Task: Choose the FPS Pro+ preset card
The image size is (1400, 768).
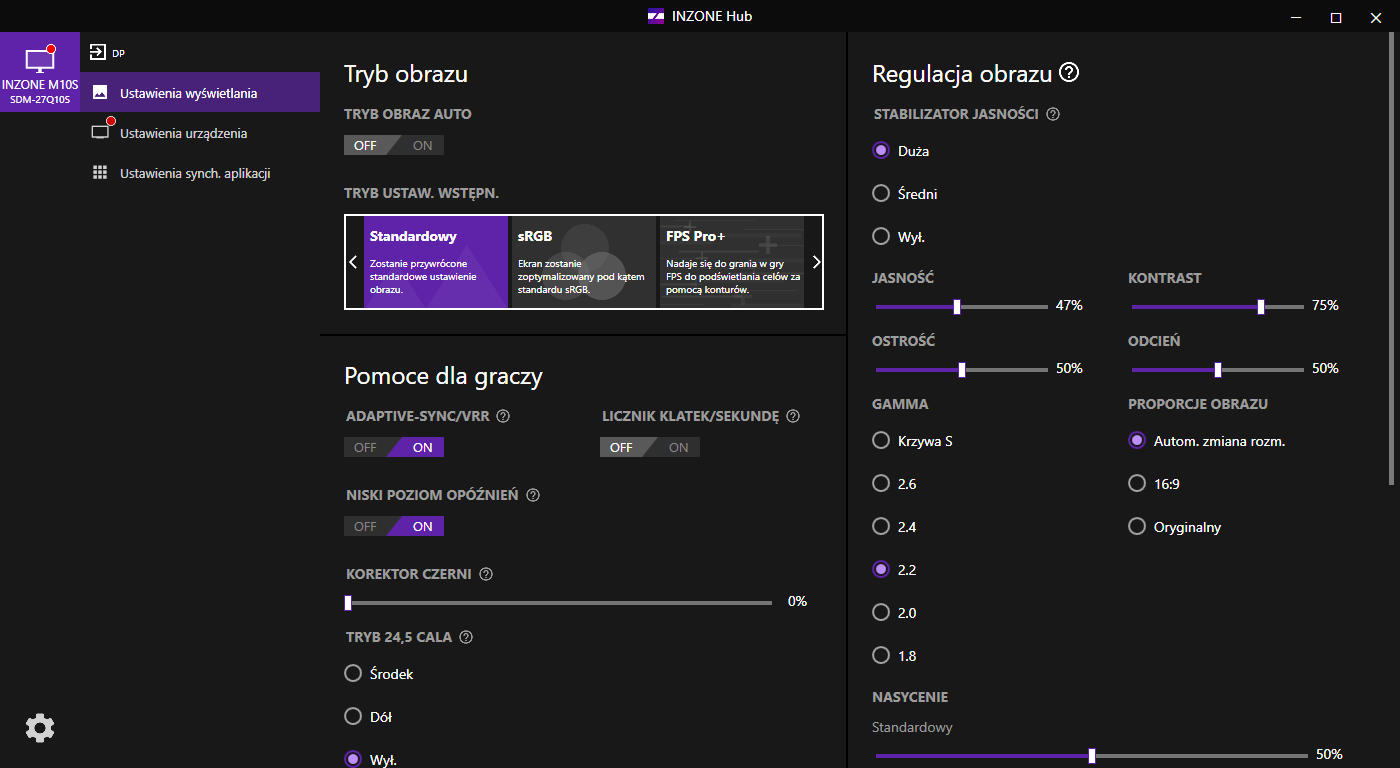Action: [x=732, y=262]
